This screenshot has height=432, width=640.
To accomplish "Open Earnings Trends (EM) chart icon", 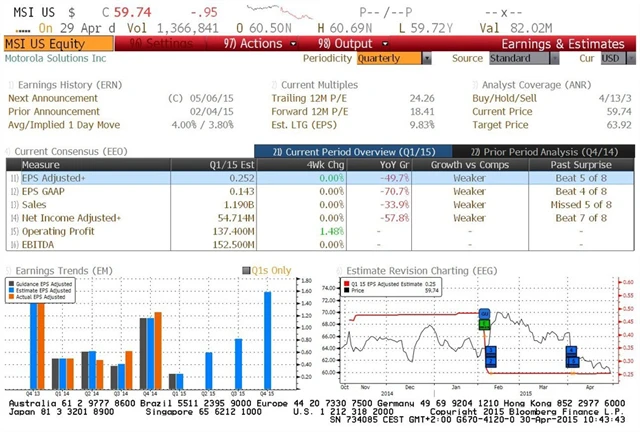I will coord(9,270).
